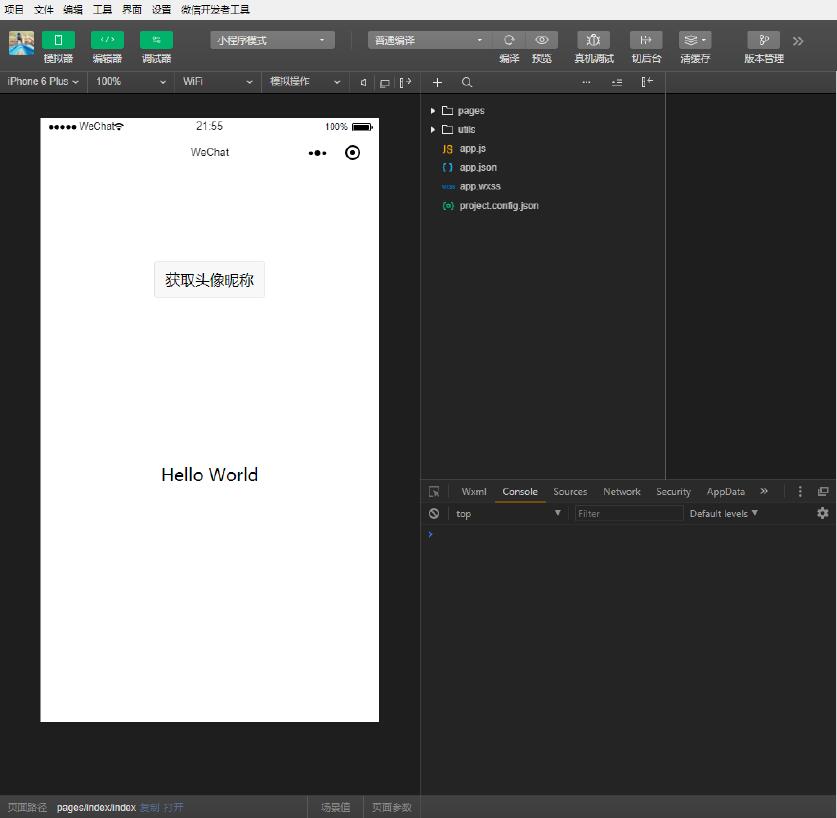Screen dimensions: 837x818
Task: Open the Default levels dropdown
Action: tap(723, 514)
